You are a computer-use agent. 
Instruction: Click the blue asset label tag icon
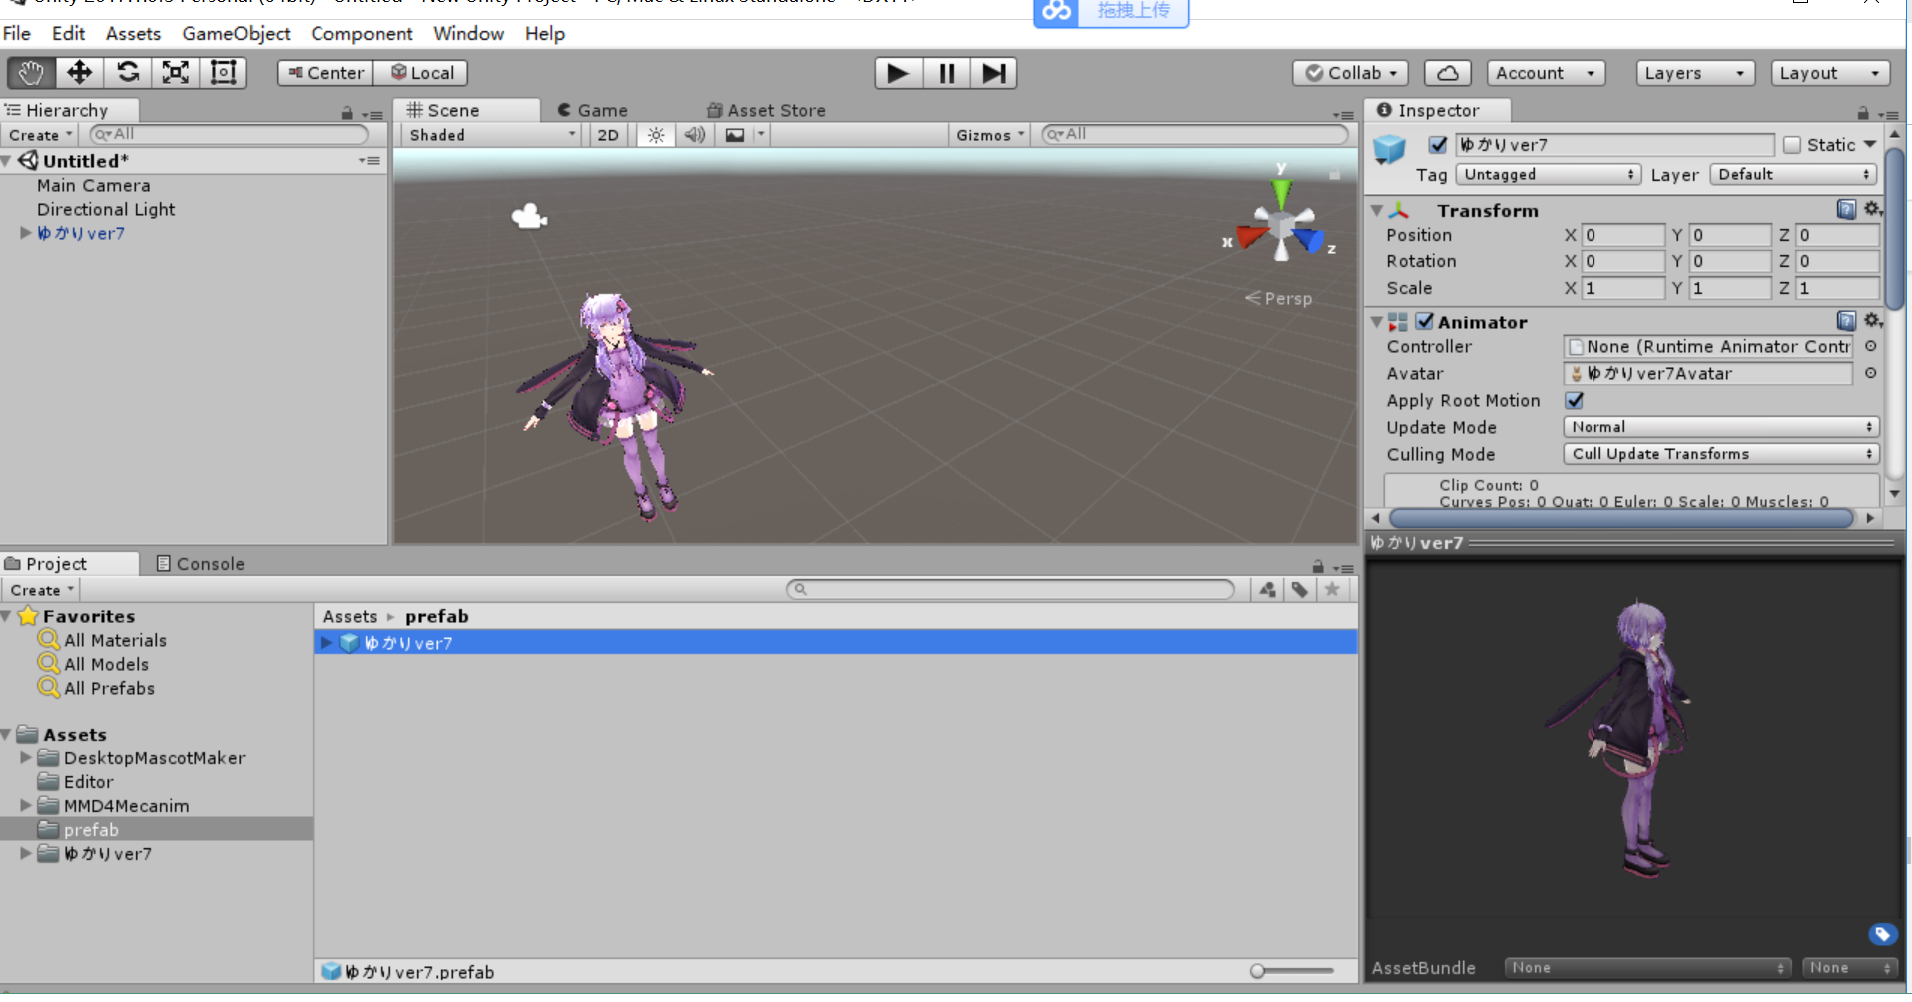[1882, 934]
